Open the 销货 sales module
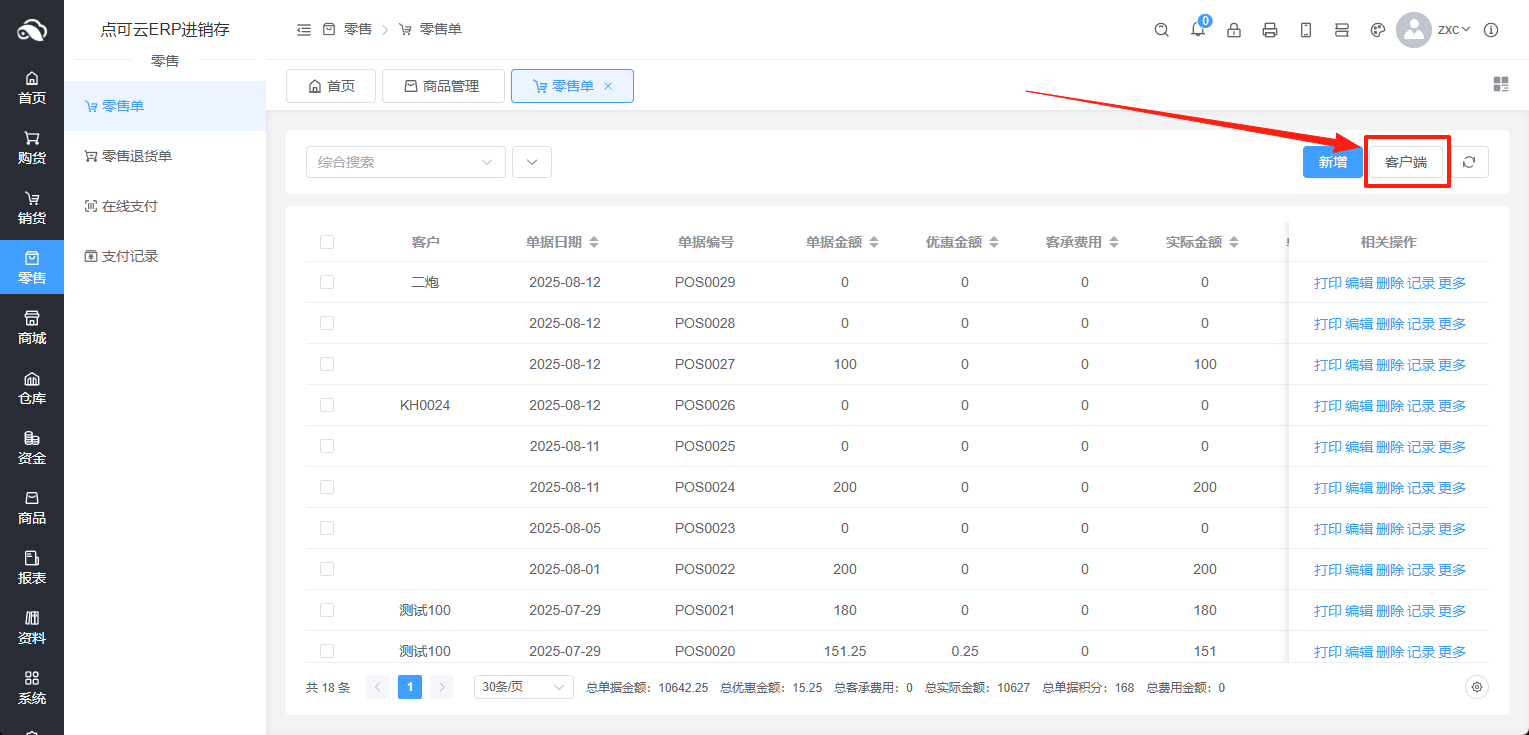Viewport: 1529px width, 735px height. [x=32, y=208]
